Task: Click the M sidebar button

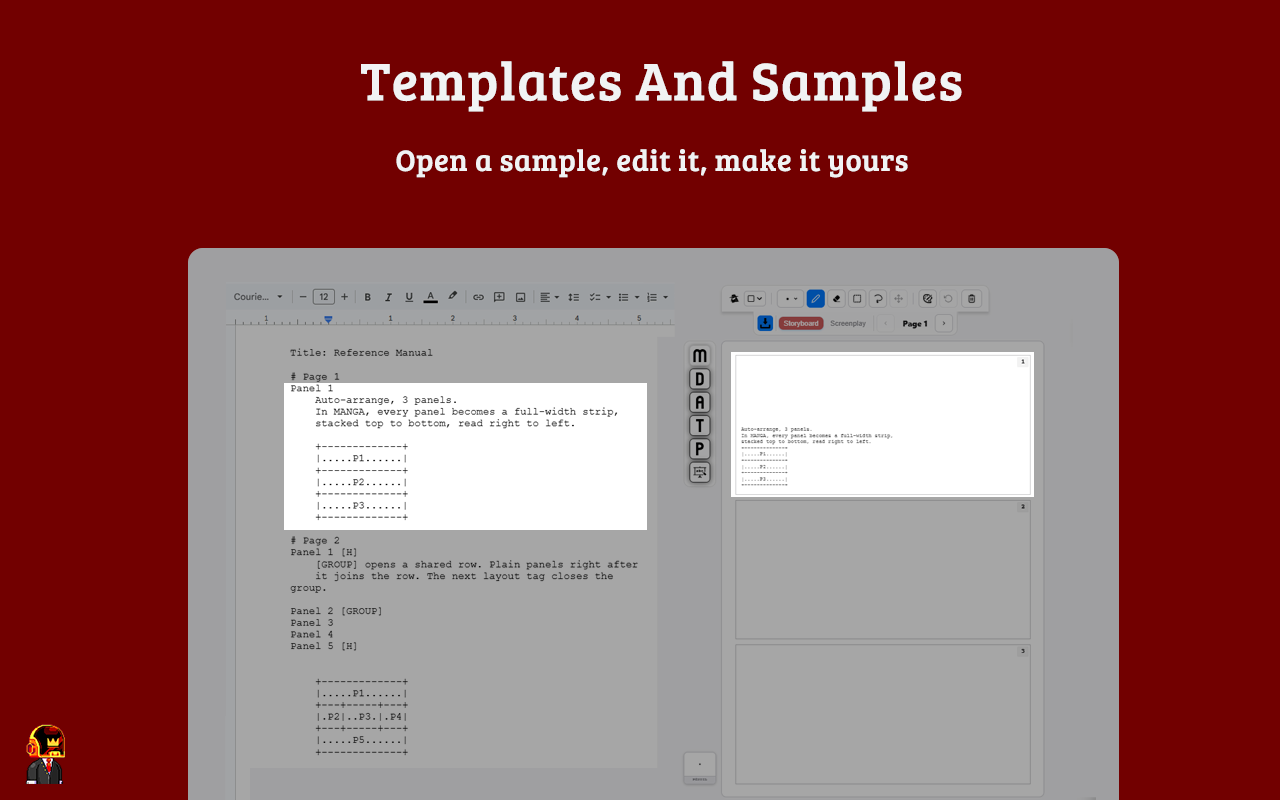Action: [x=700, y=356]
